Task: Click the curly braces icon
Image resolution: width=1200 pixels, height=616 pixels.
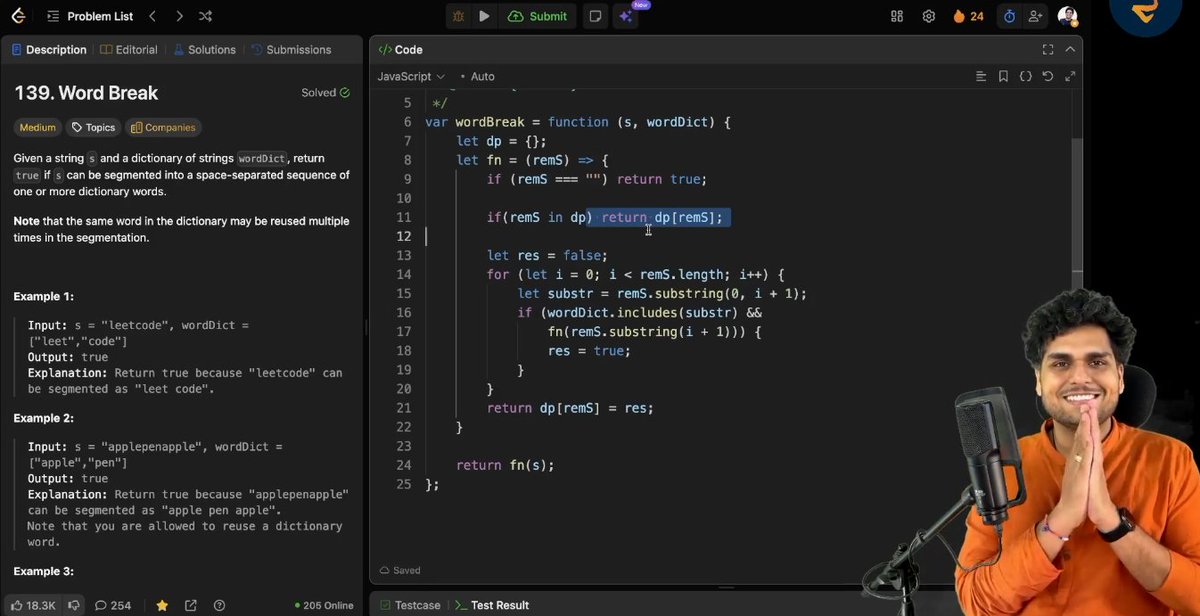Action: coord(1026,76)
